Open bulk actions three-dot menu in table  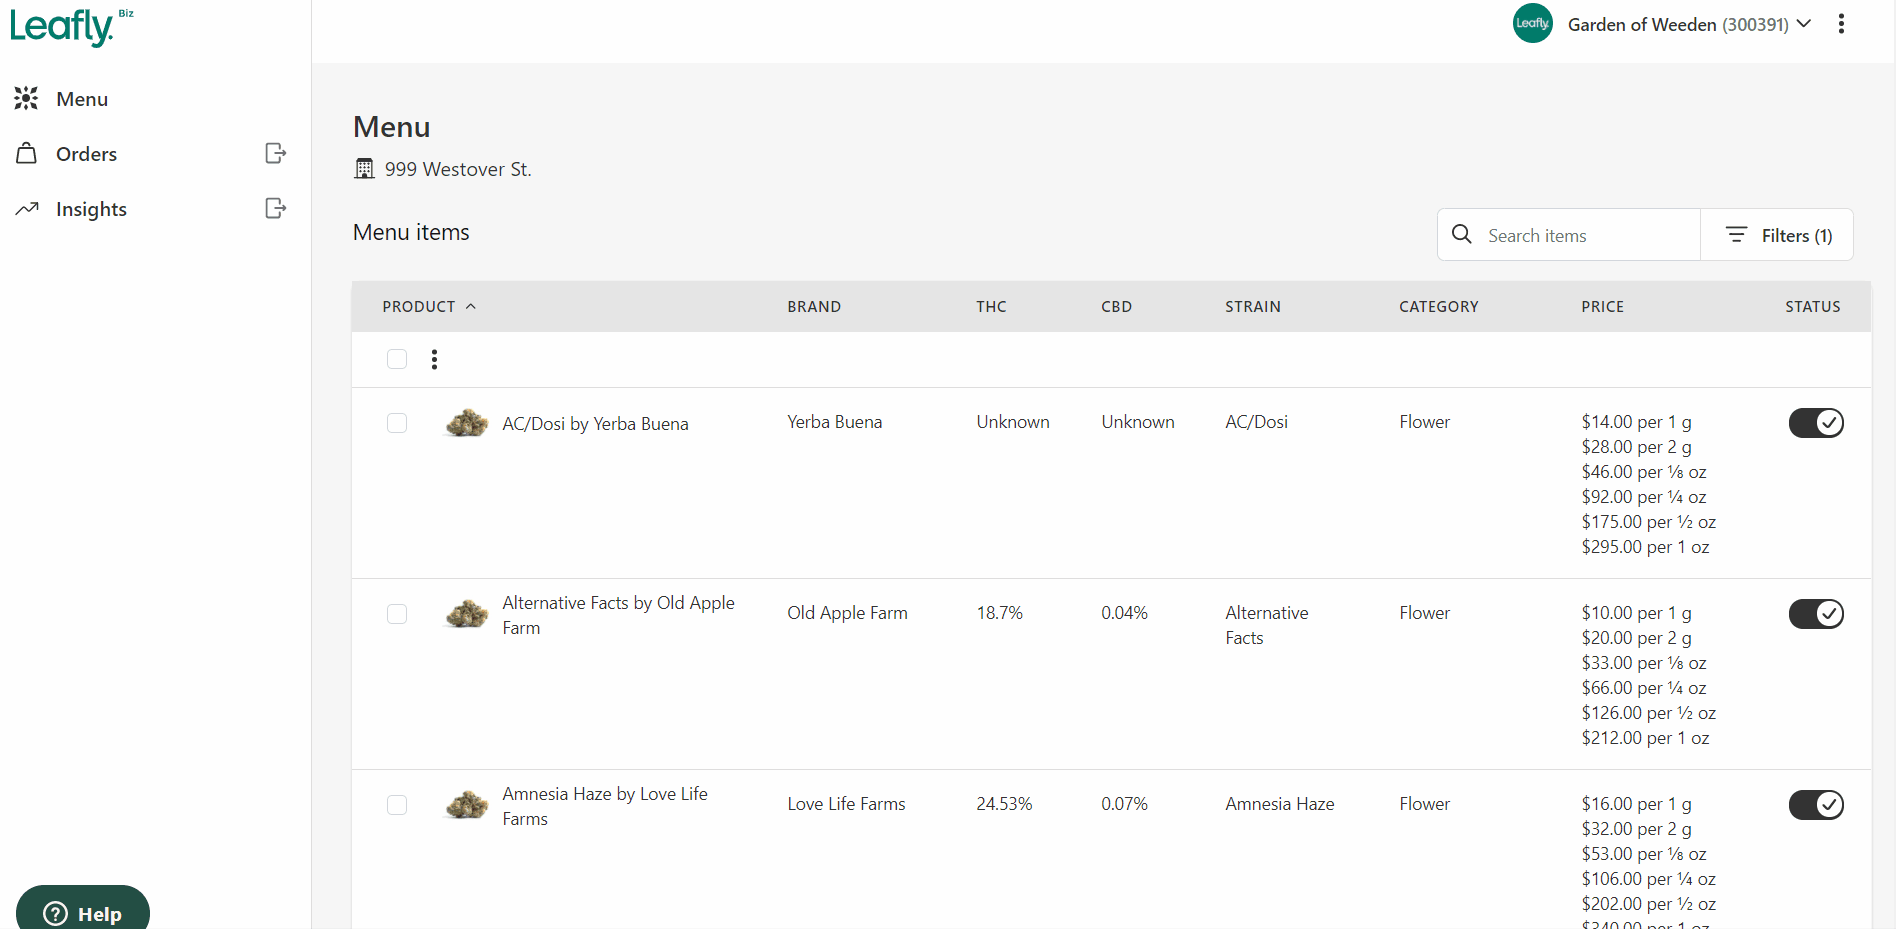click(434, 359)
